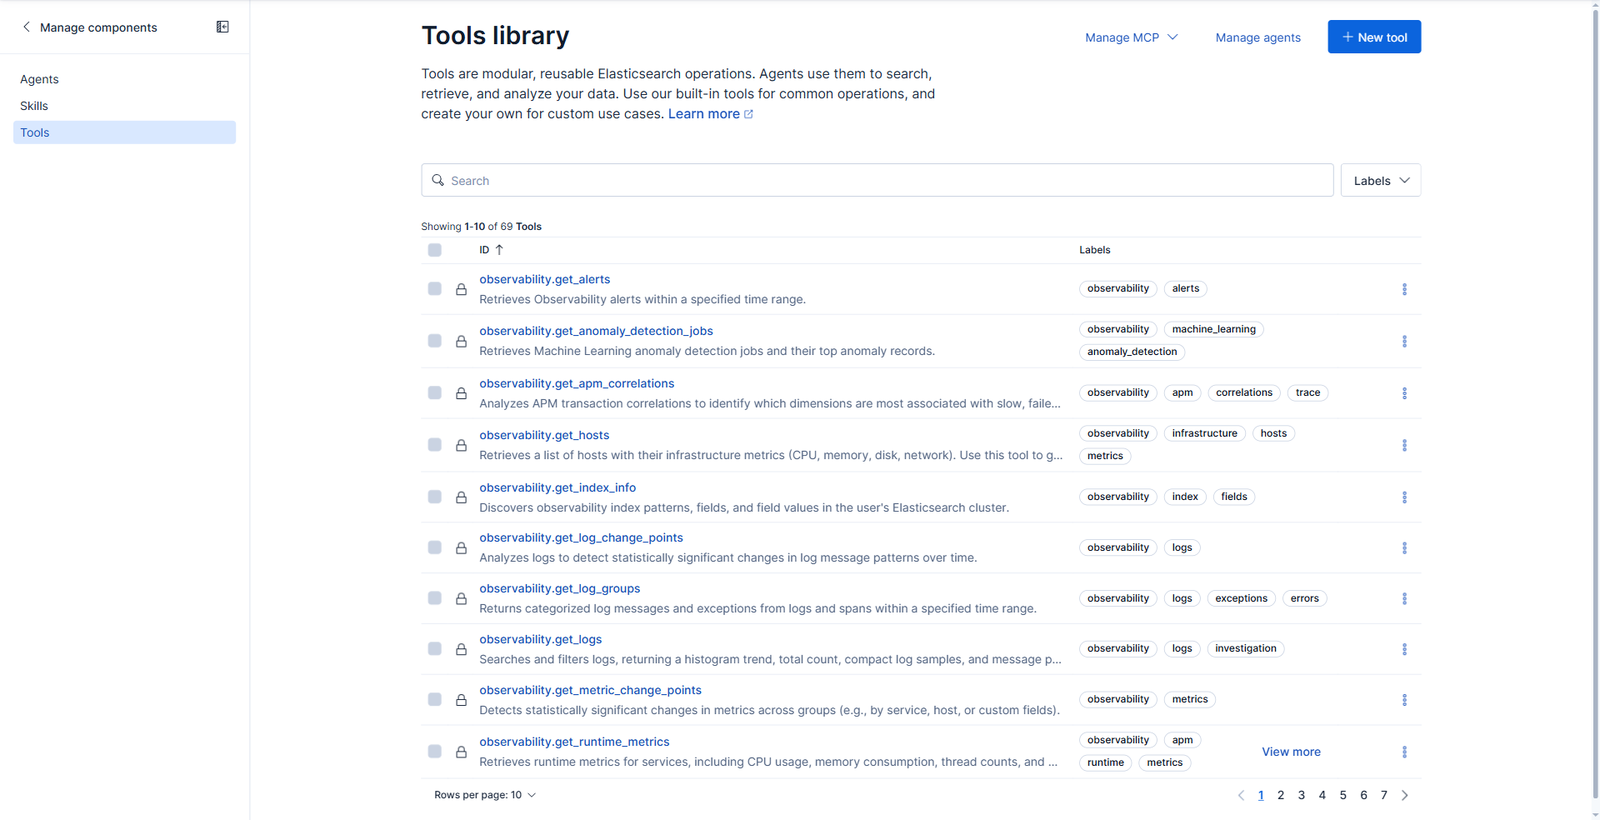Go to next page with right arrow
Image resolution: width=1600 pixels, height=820 pixels.
coord(1405,795)
